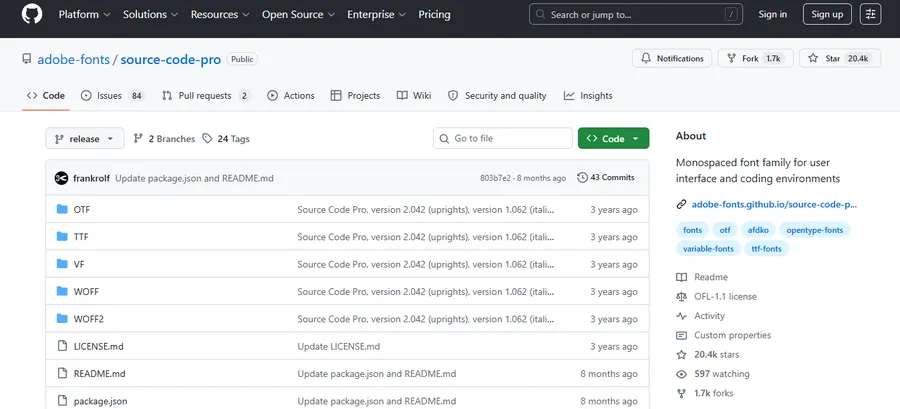Click the otf topic tag

[x=725, y=230]
